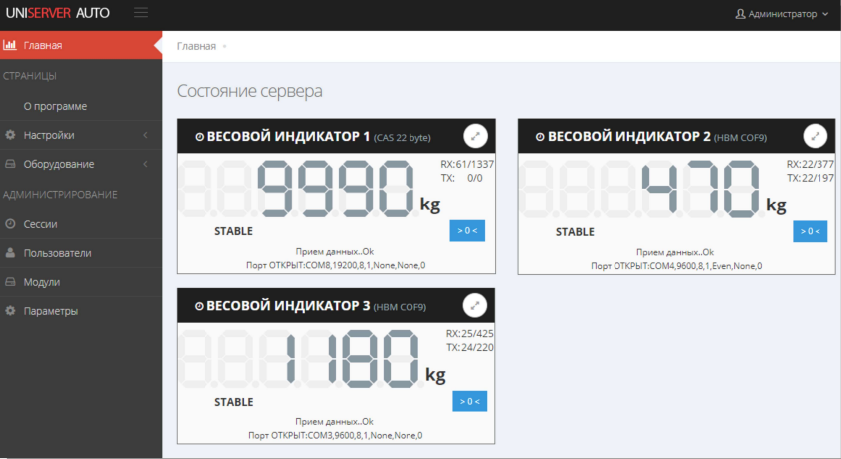Open Пользователи in the sidebar
The width and height of the screenshot is (841, 459).
coord(81,253)
